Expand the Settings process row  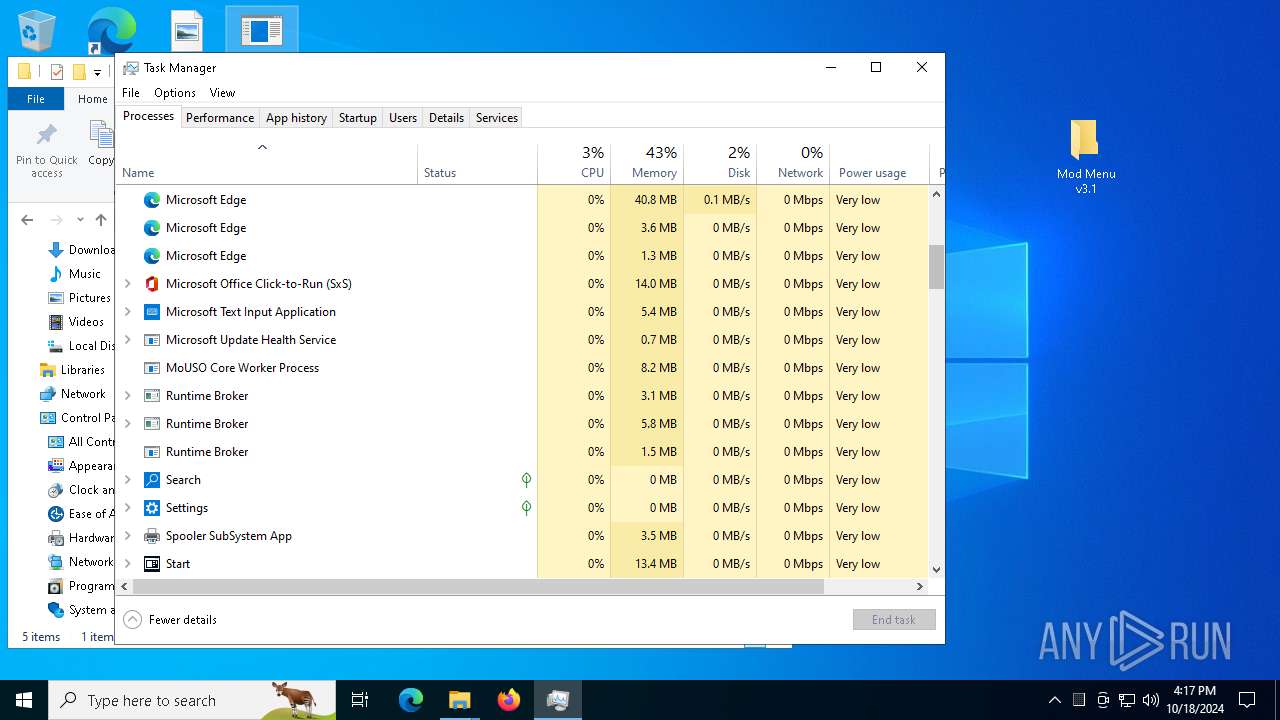tap(127, 508)
